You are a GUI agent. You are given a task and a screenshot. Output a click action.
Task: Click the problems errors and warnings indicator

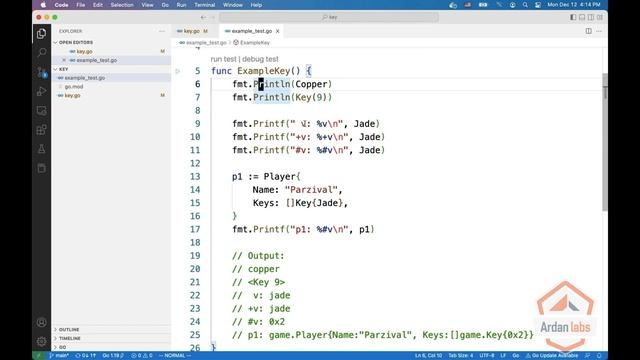point(142,356)
